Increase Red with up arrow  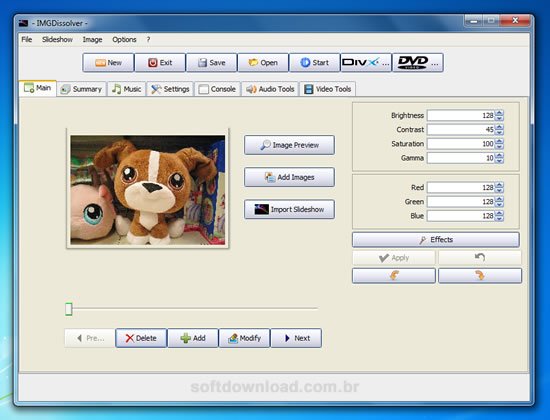[x=499, y=185]
